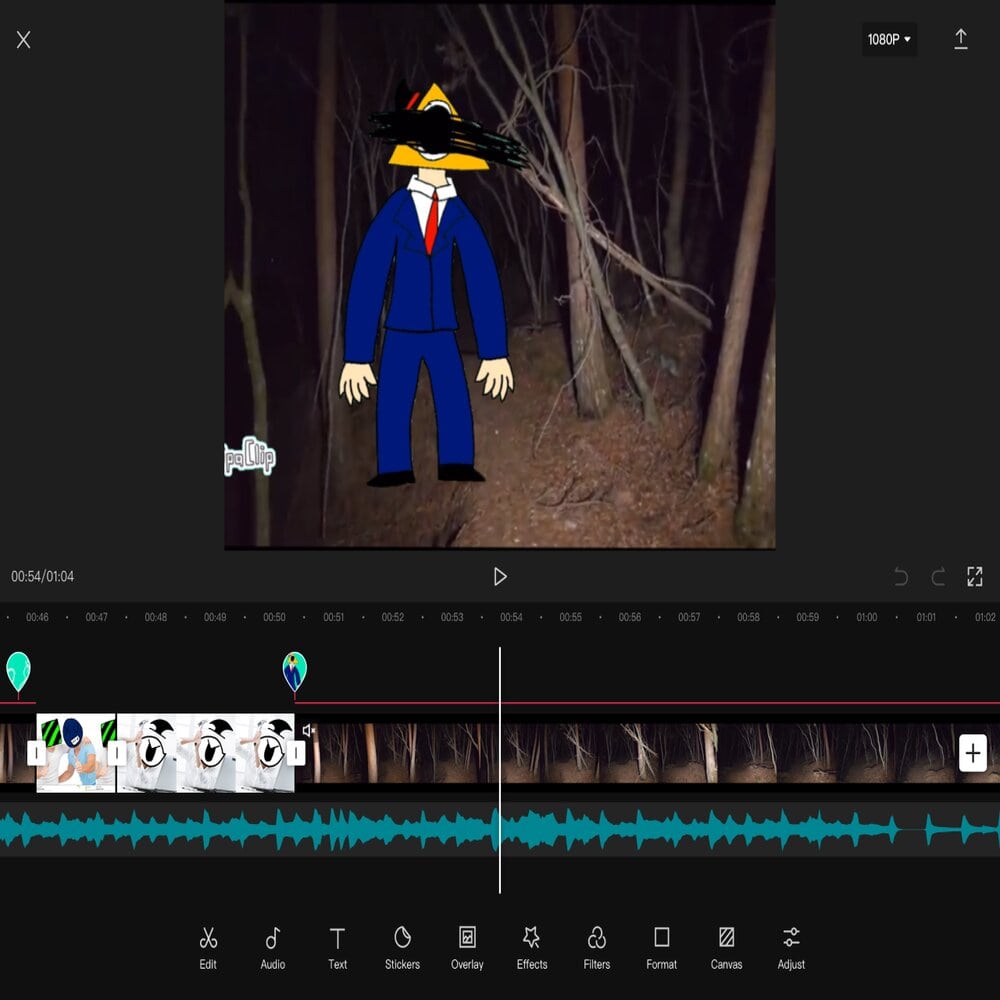Viewport: 1000px width, 1000px height.
Task: Open the Filters tool
Action: coord(597,947)
